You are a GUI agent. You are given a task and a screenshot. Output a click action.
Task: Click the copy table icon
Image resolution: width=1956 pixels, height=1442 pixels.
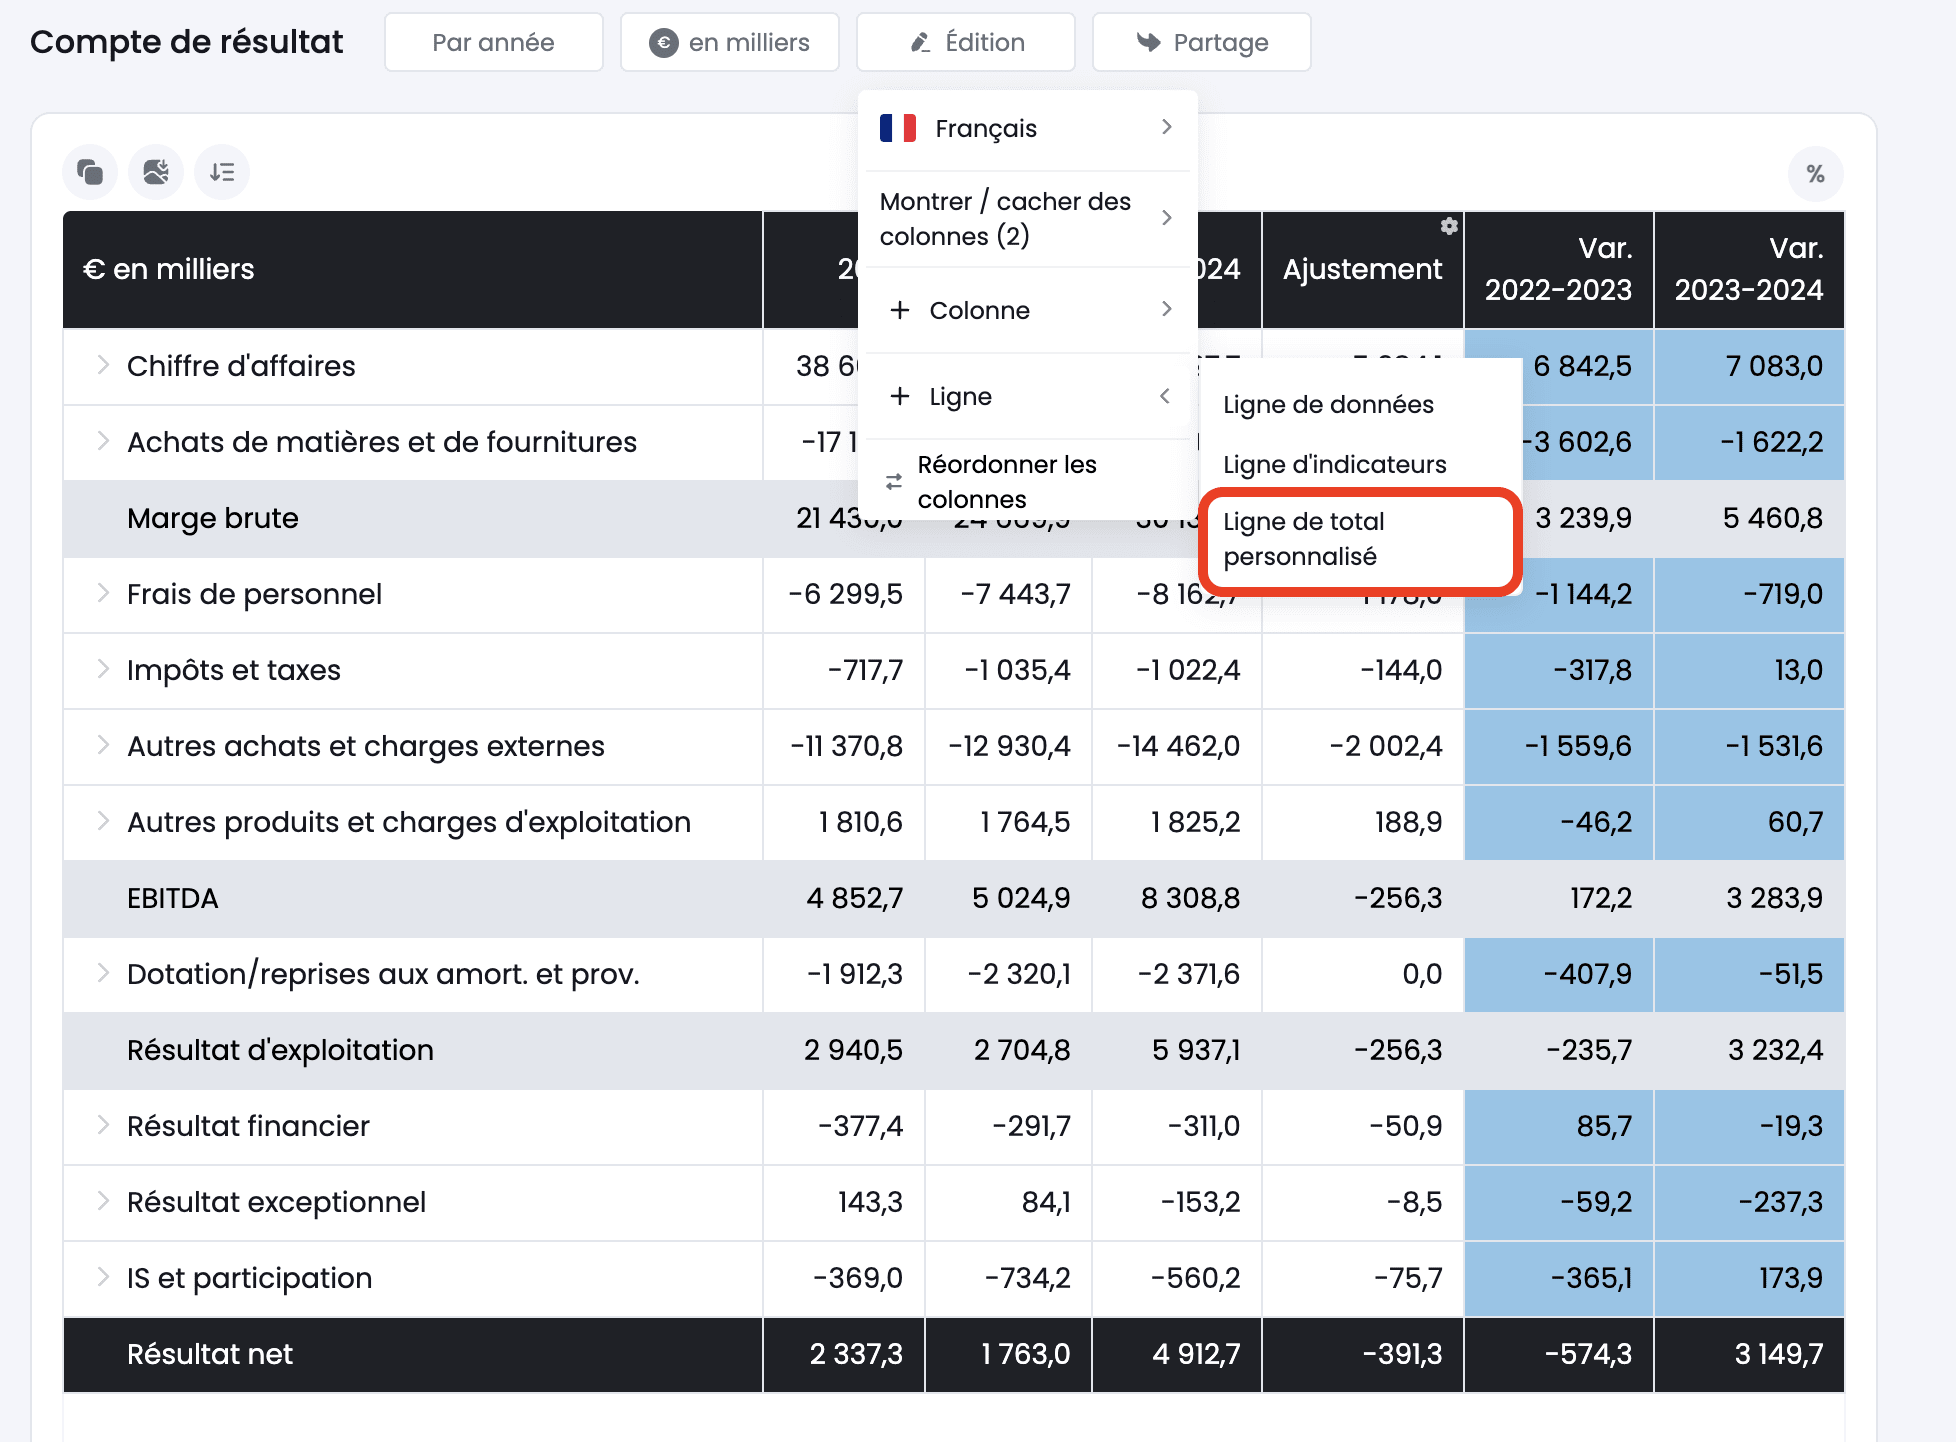pos(90,172)
